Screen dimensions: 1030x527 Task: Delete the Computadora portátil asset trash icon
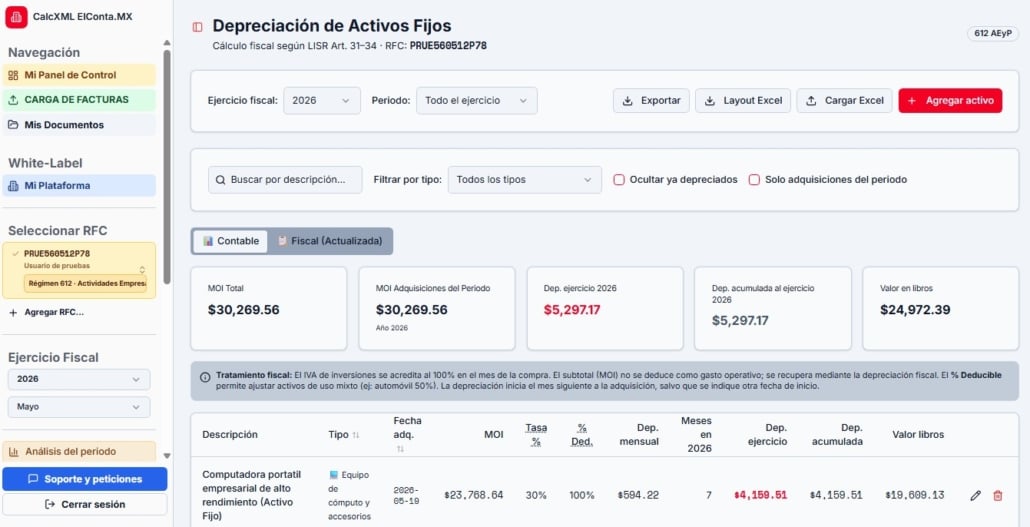click(998, 495)
